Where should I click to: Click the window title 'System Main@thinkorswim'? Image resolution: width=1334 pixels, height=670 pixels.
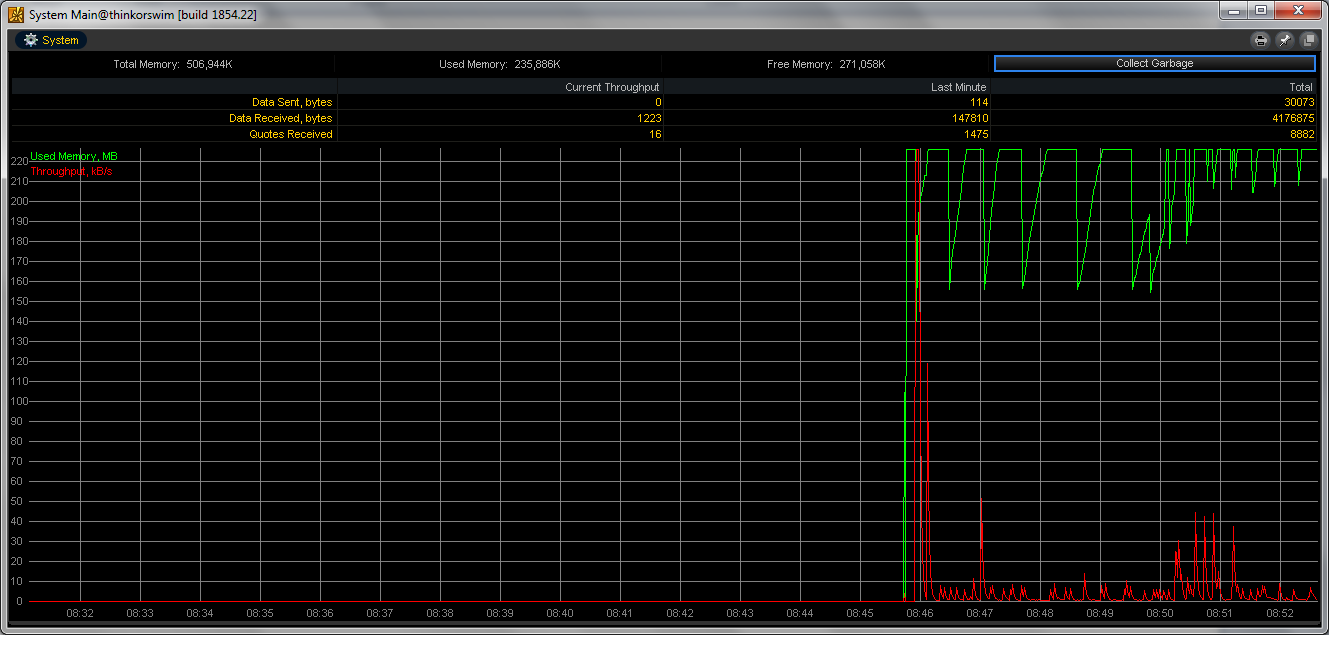point(101,14)
